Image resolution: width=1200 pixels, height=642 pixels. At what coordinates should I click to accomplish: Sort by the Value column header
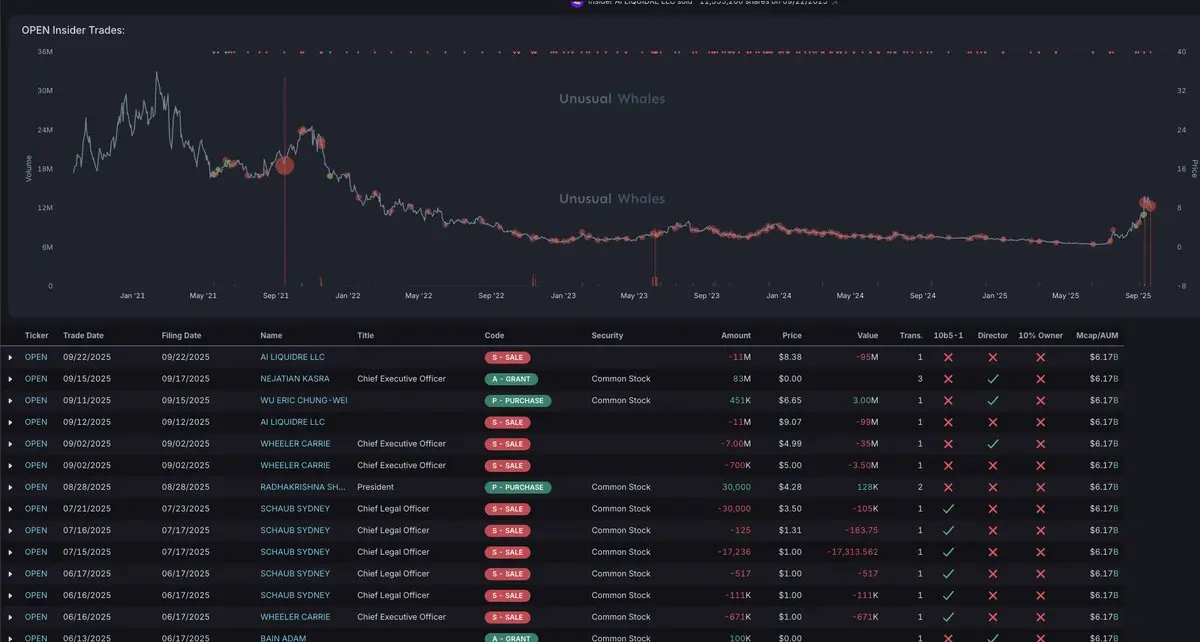867,335
